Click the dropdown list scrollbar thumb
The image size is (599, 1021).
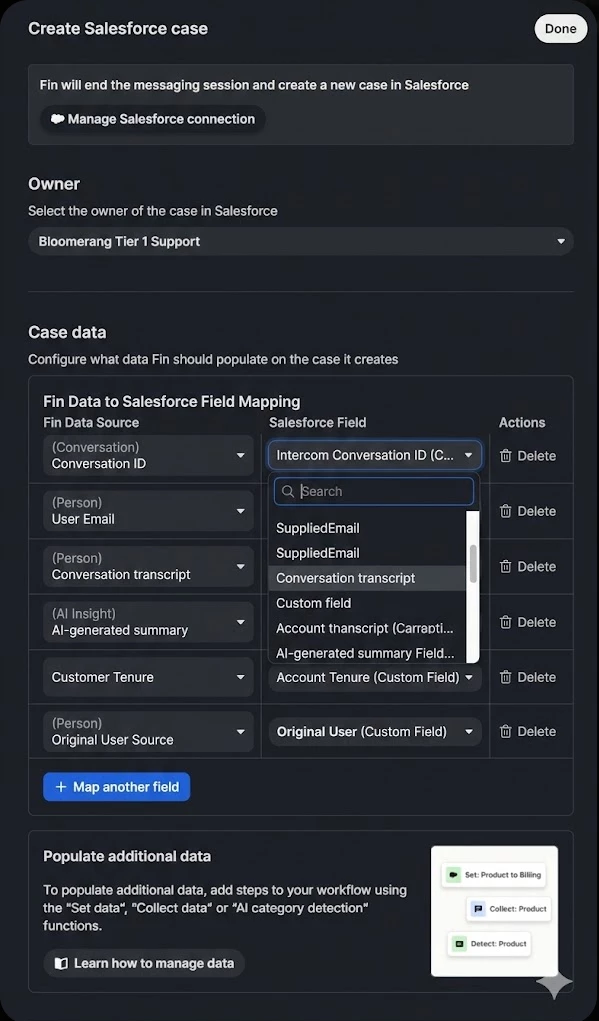(473, 563)
